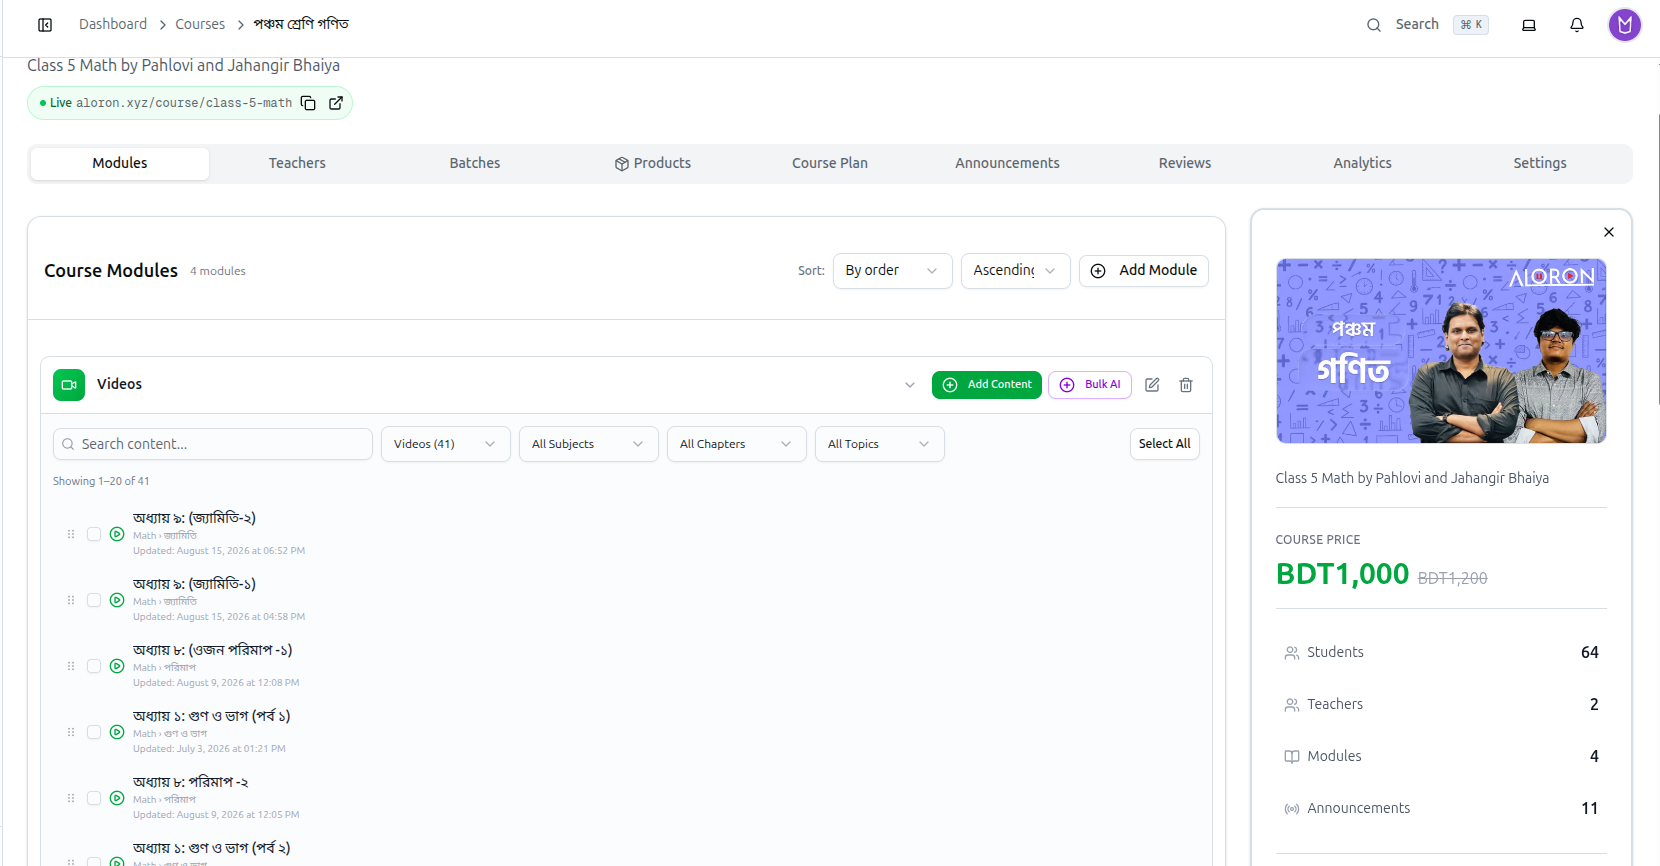1660x866 pixels.
Task: Open the By order sort dropdown
Action: pyautogui.click(x=892, y=271)
